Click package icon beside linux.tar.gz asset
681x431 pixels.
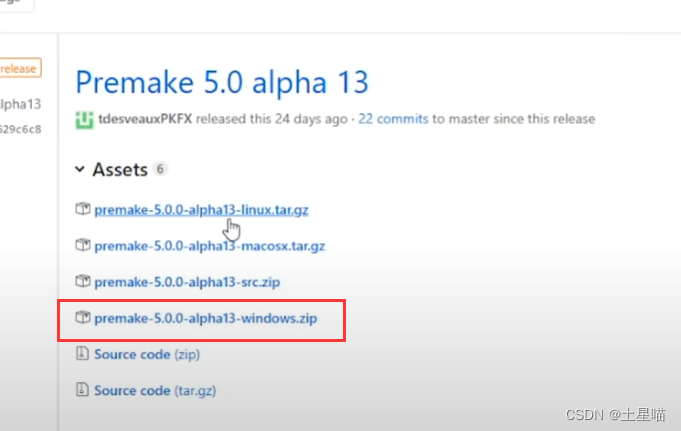click(83, 209)
